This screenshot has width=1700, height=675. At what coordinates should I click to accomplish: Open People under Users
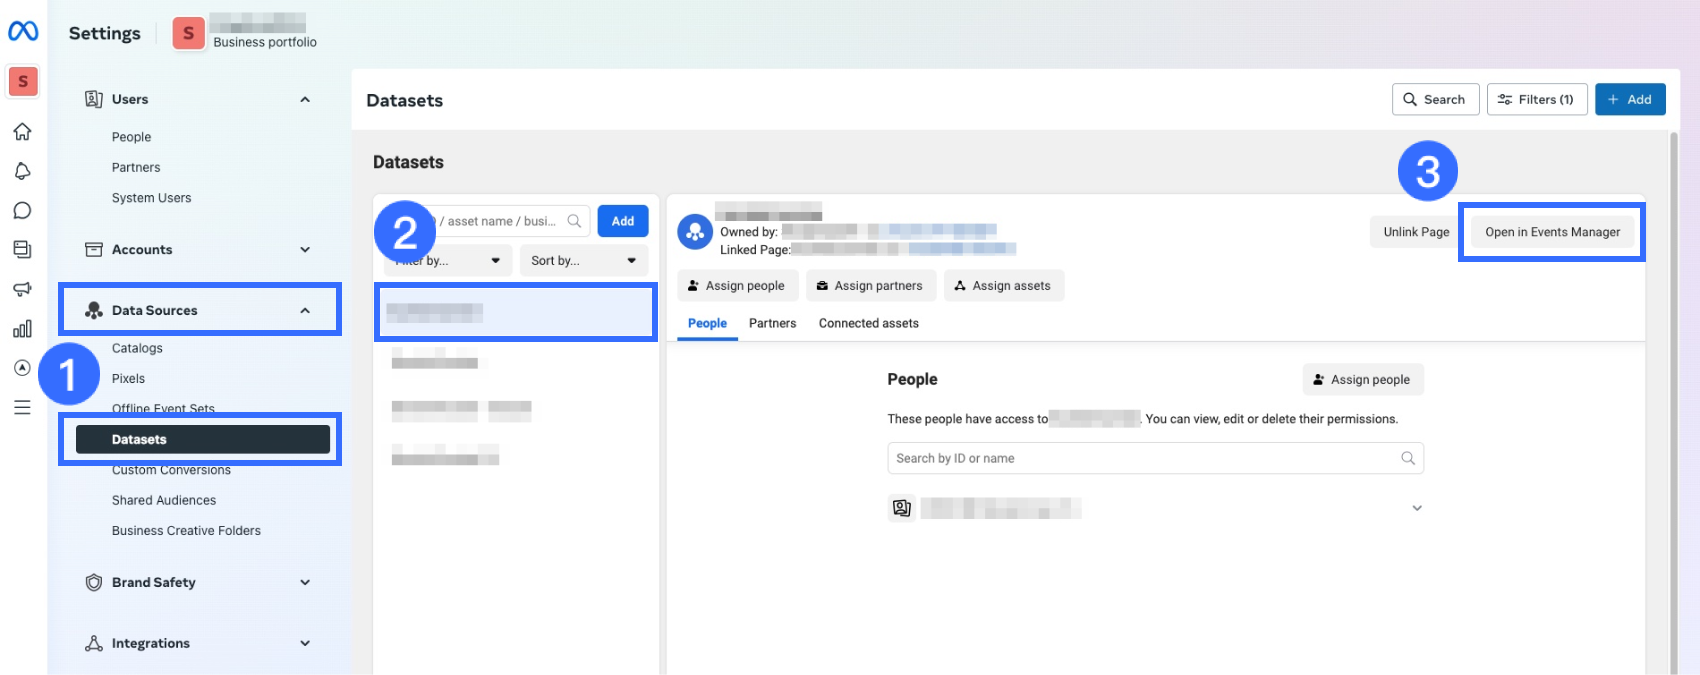[131, 137]
